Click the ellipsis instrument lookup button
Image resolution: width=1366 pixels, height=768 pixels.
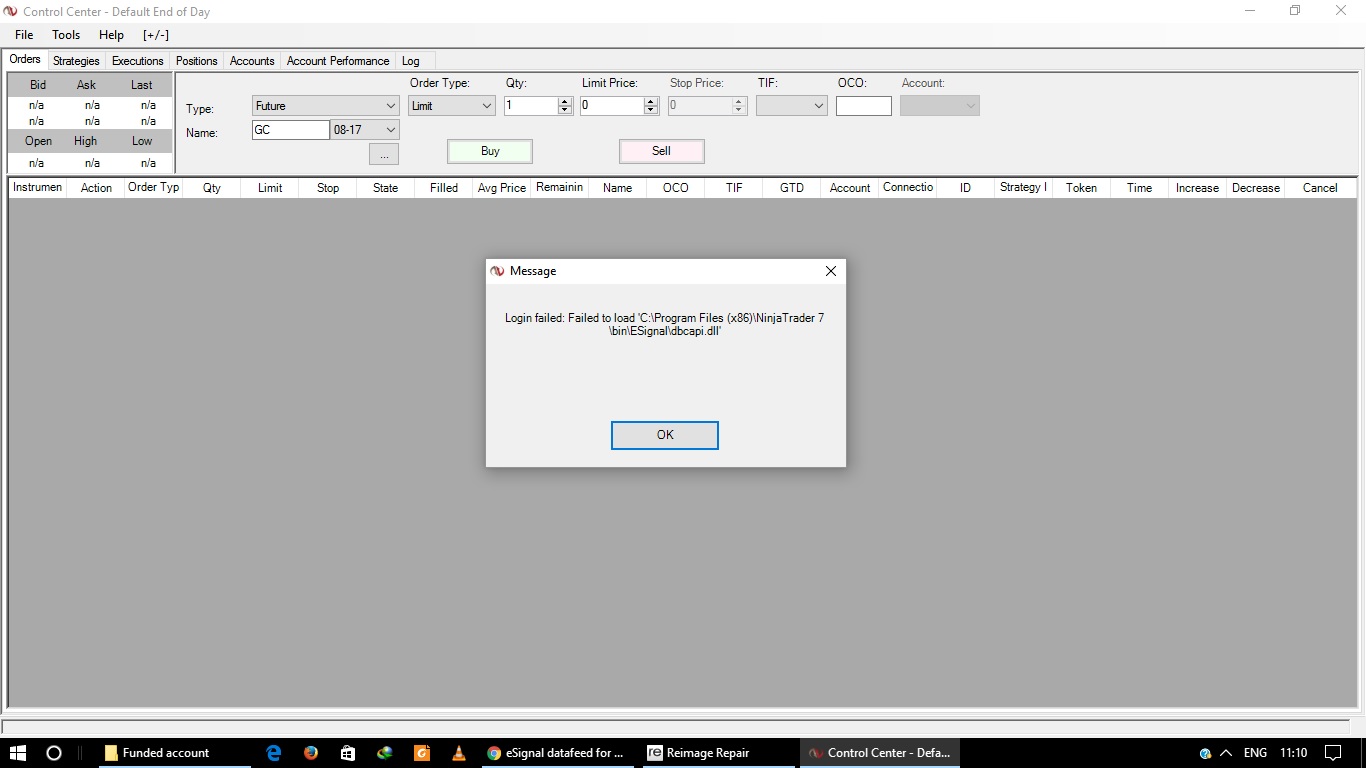tap(384, 154)
